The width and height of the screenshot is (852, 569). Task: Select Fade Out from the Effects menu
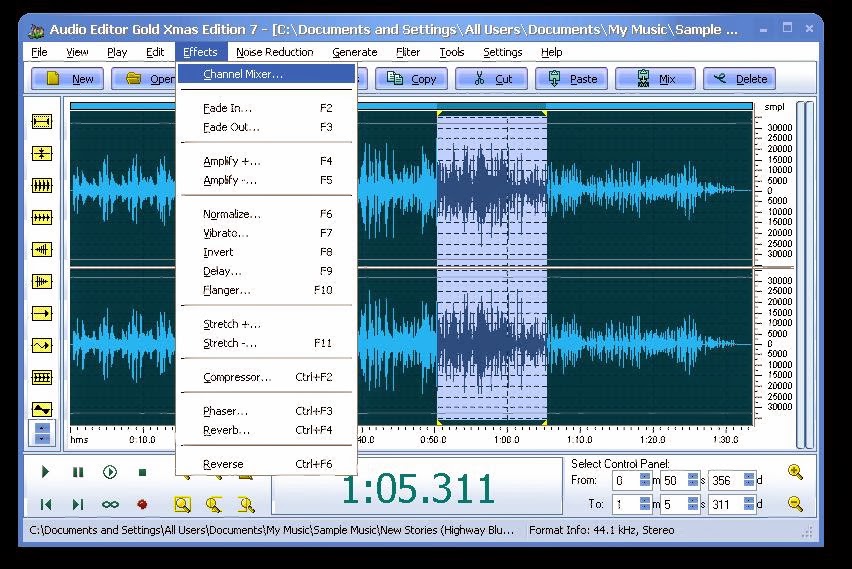click(x=267, y=127)
